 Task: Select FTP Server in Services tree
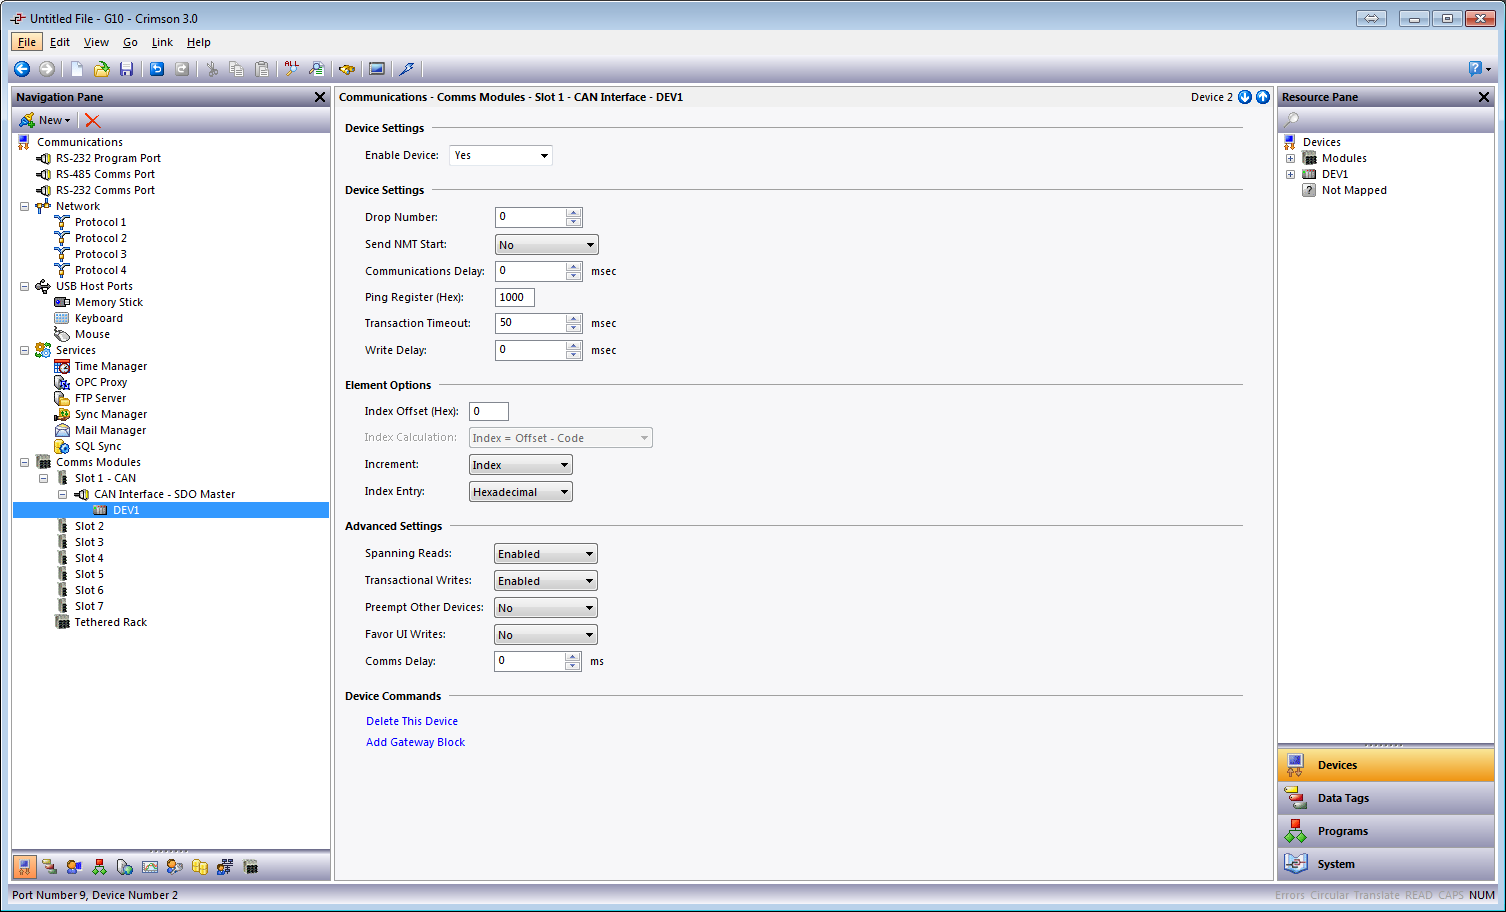[x=100, y=398]
